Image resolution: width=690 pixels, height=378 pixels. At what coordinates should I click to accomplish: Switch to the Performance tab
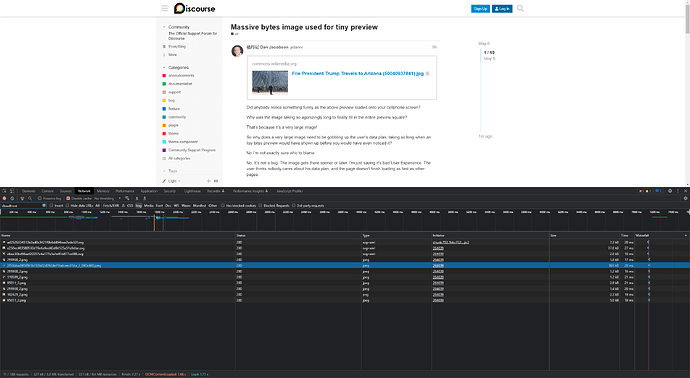[125, 191]
